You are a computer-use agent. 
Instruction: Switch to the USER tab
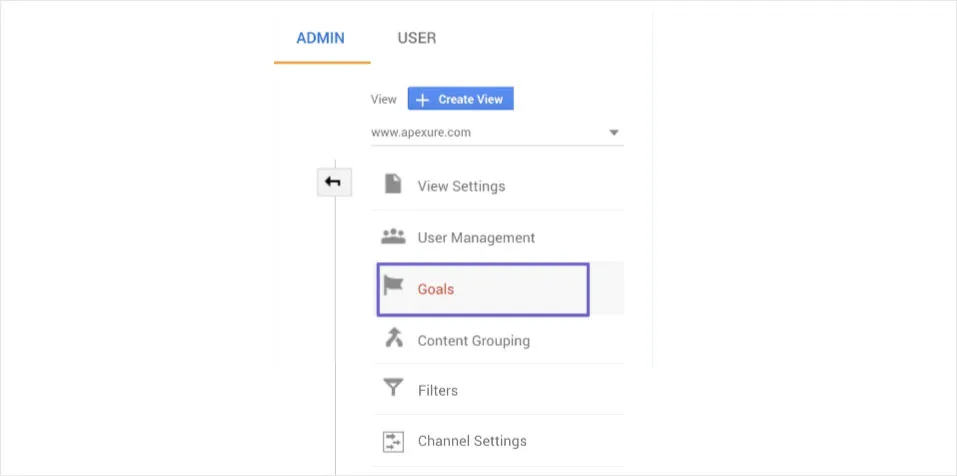(417, 38)
